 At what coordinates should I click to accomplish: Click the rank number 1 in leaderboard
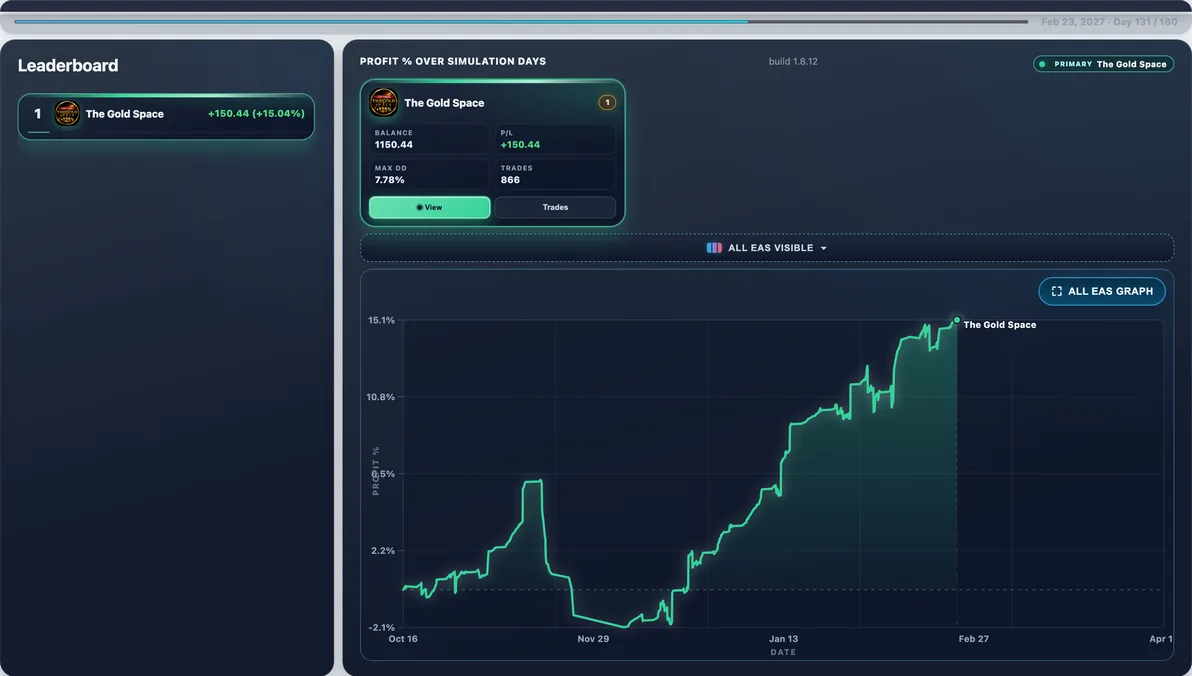[x=37, y=114]
